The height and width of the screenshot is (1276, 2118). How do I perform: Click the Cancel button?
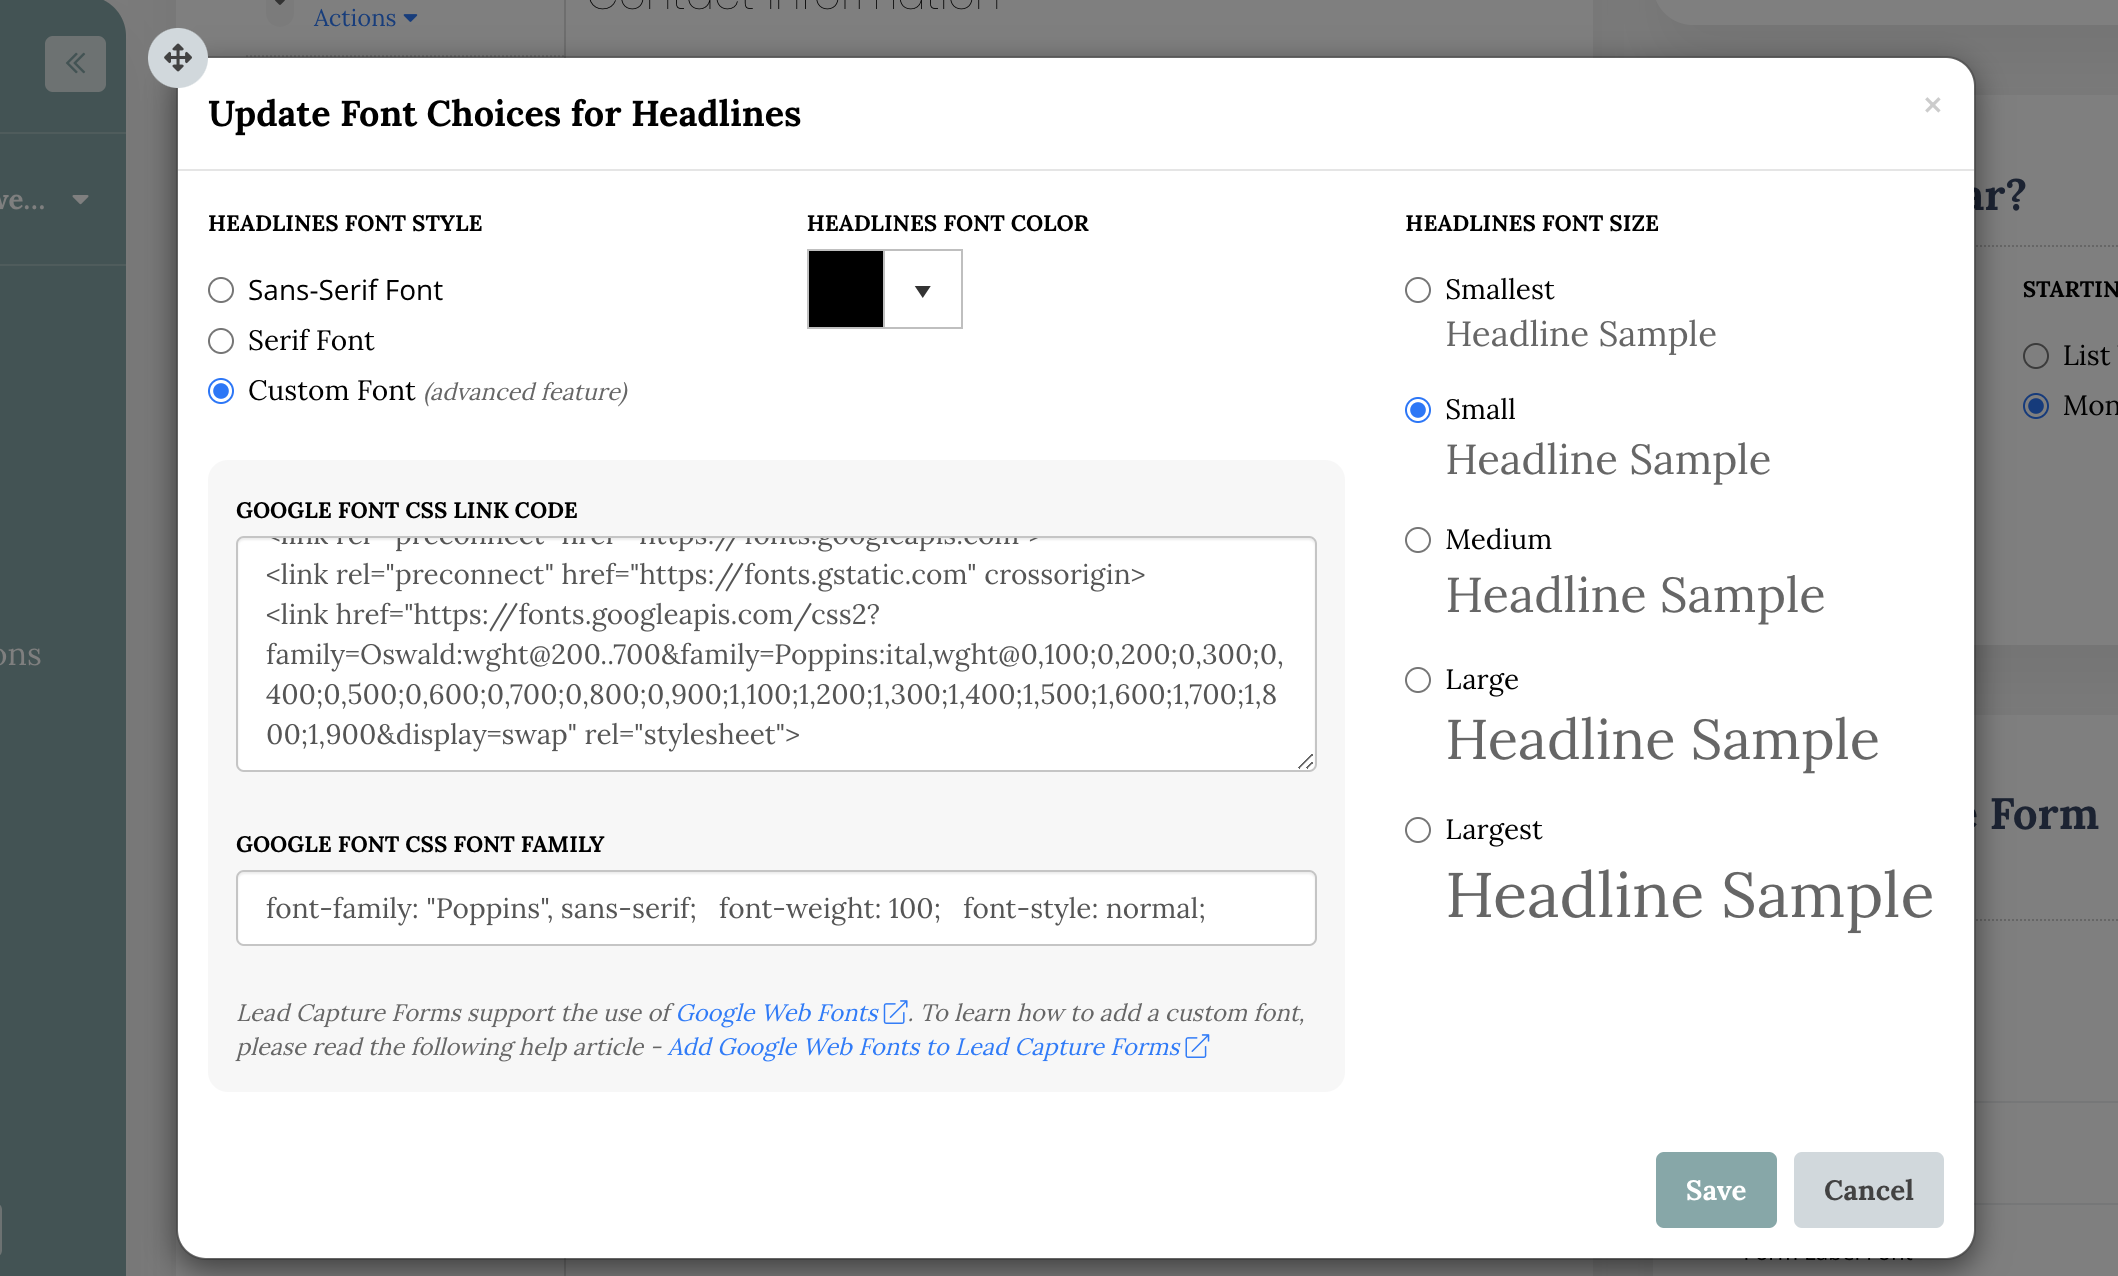[1868, 1190]
